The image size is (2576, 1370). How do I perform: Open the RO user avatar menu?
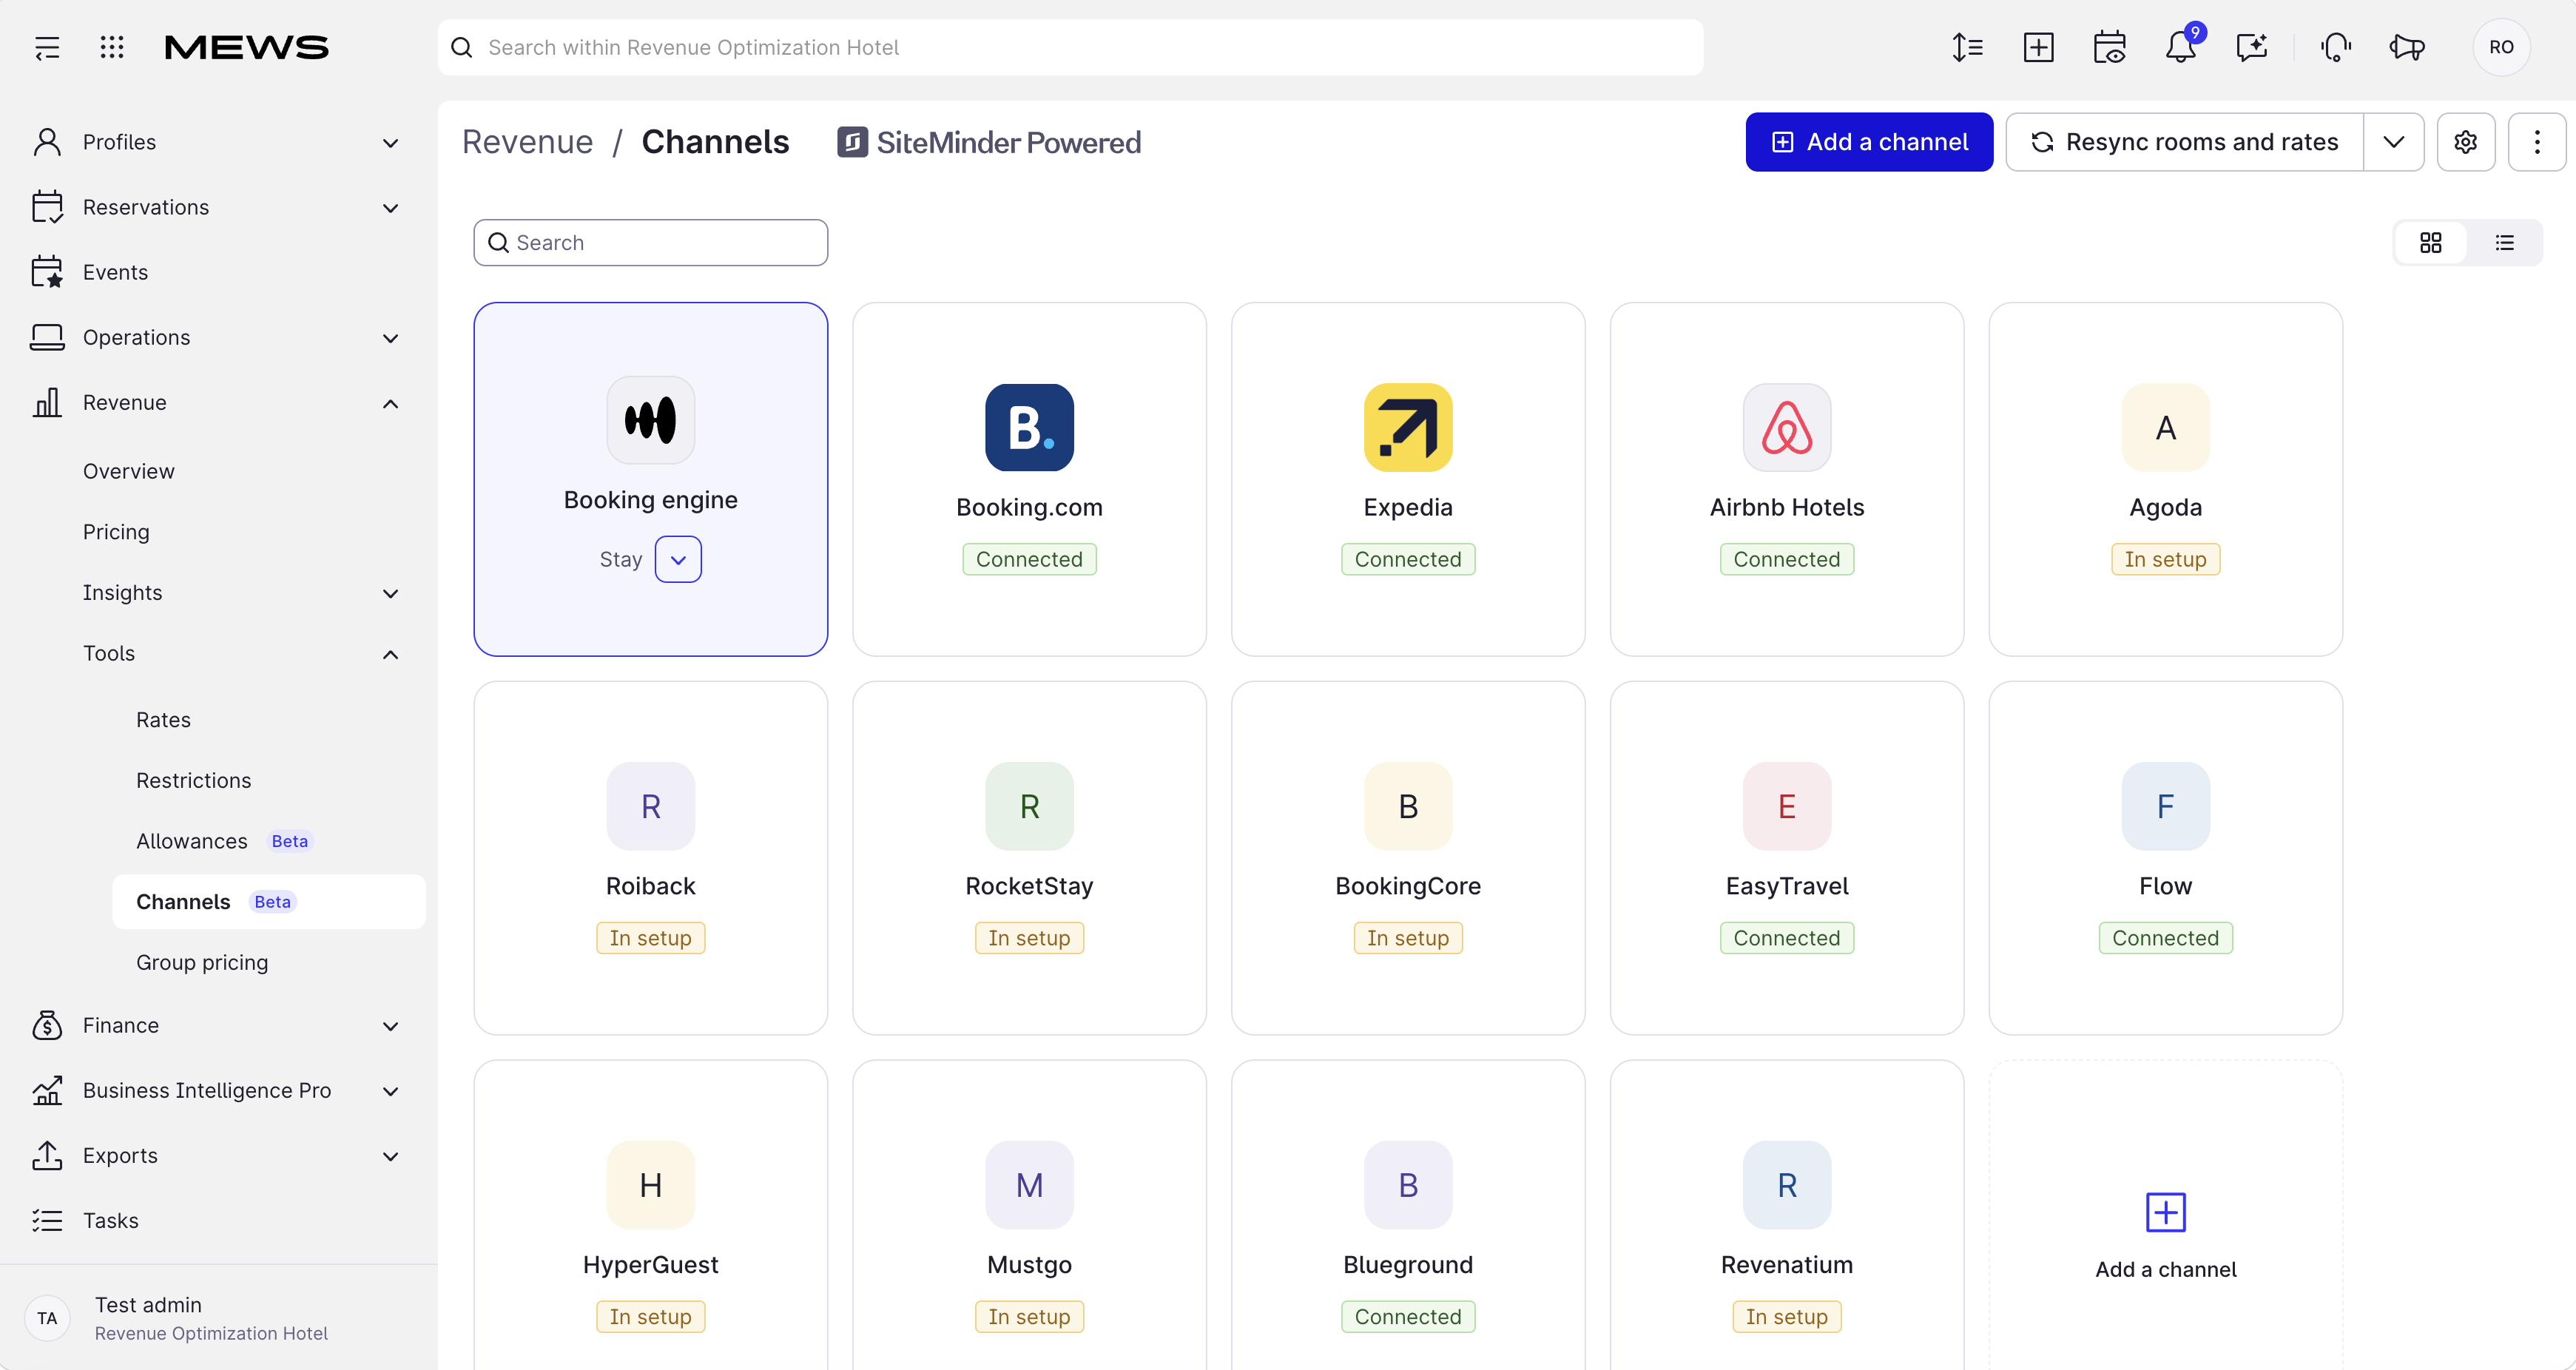pos(2501,47)
